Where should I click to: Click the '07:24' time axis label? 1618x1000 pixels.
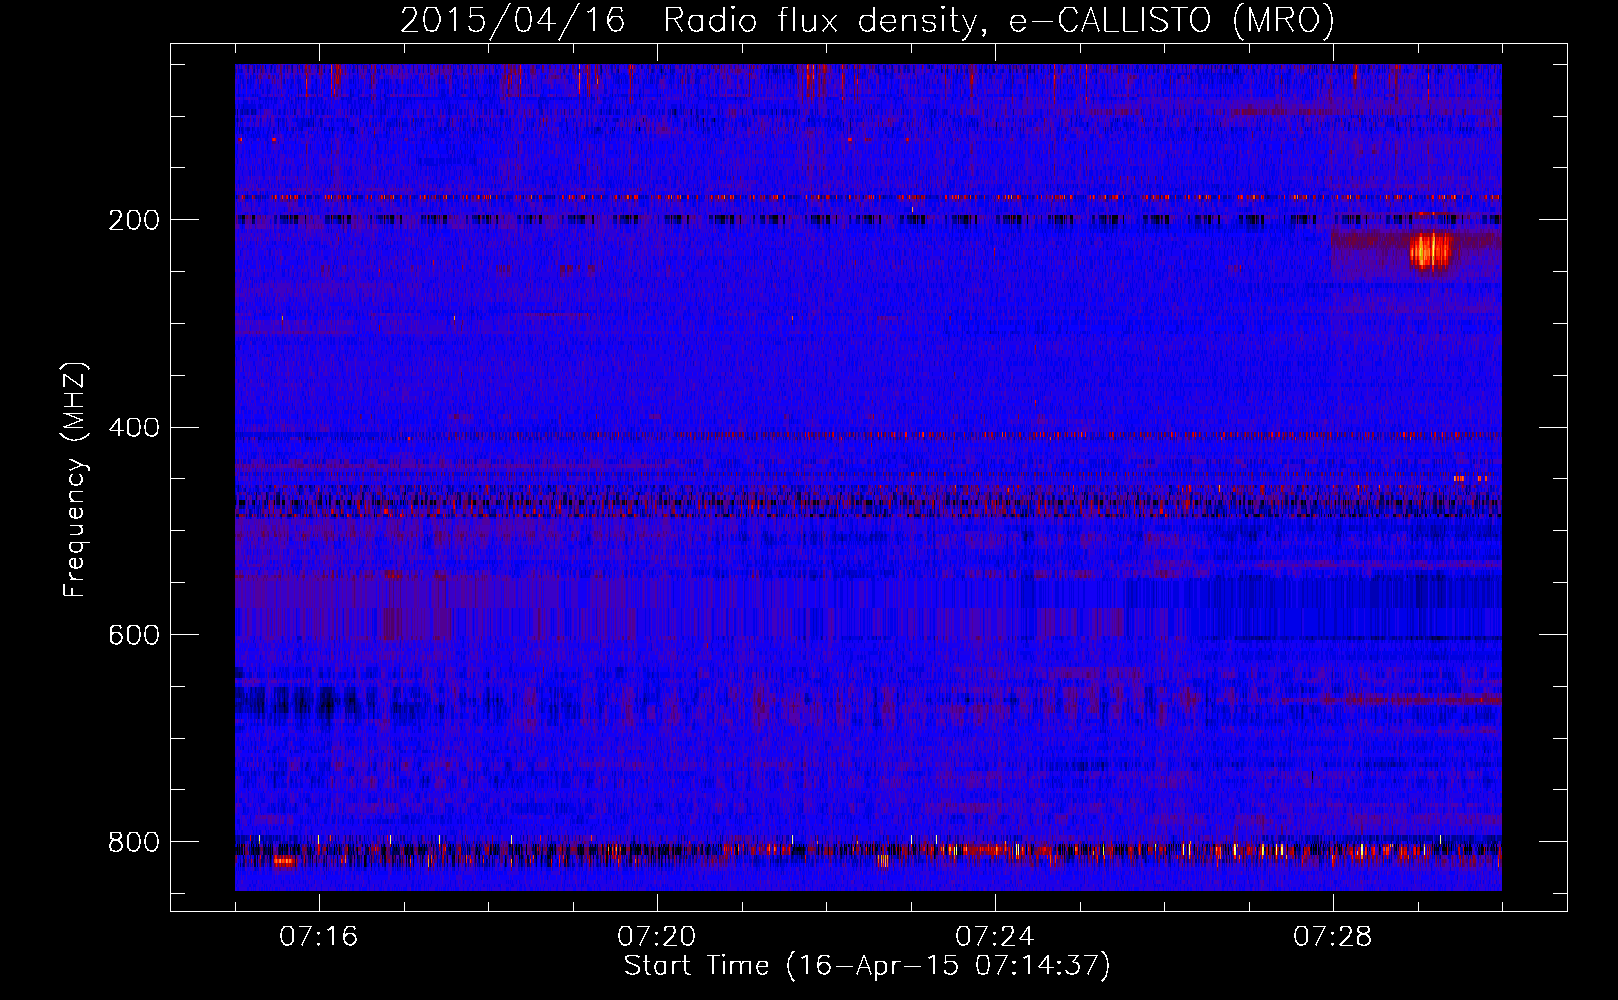pos(995,937)
